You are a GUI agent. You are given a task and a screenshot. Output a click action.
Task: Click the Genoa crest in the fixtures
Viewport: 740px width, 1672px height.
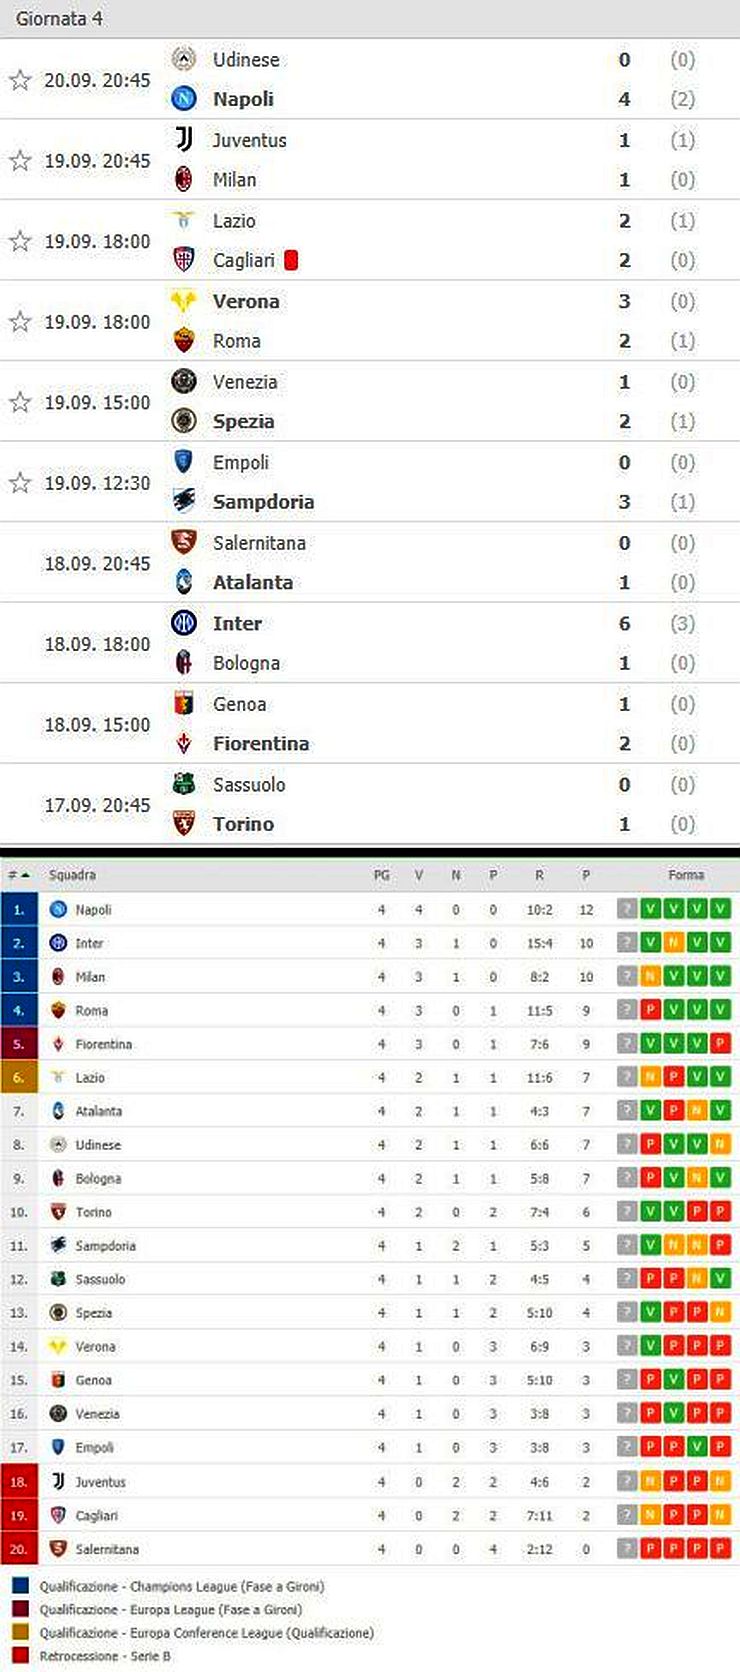[x=184, y=704]
